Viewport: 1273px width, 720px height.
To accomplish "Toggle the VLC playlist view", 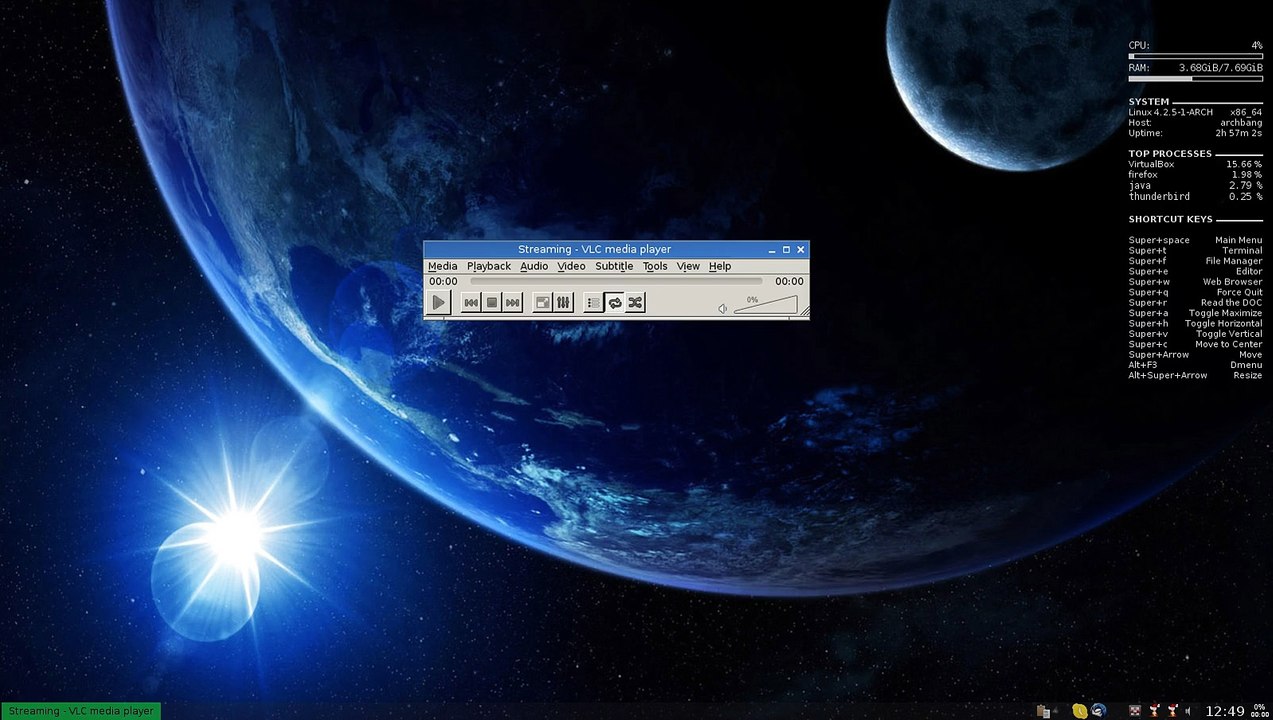I will point(593,302).
